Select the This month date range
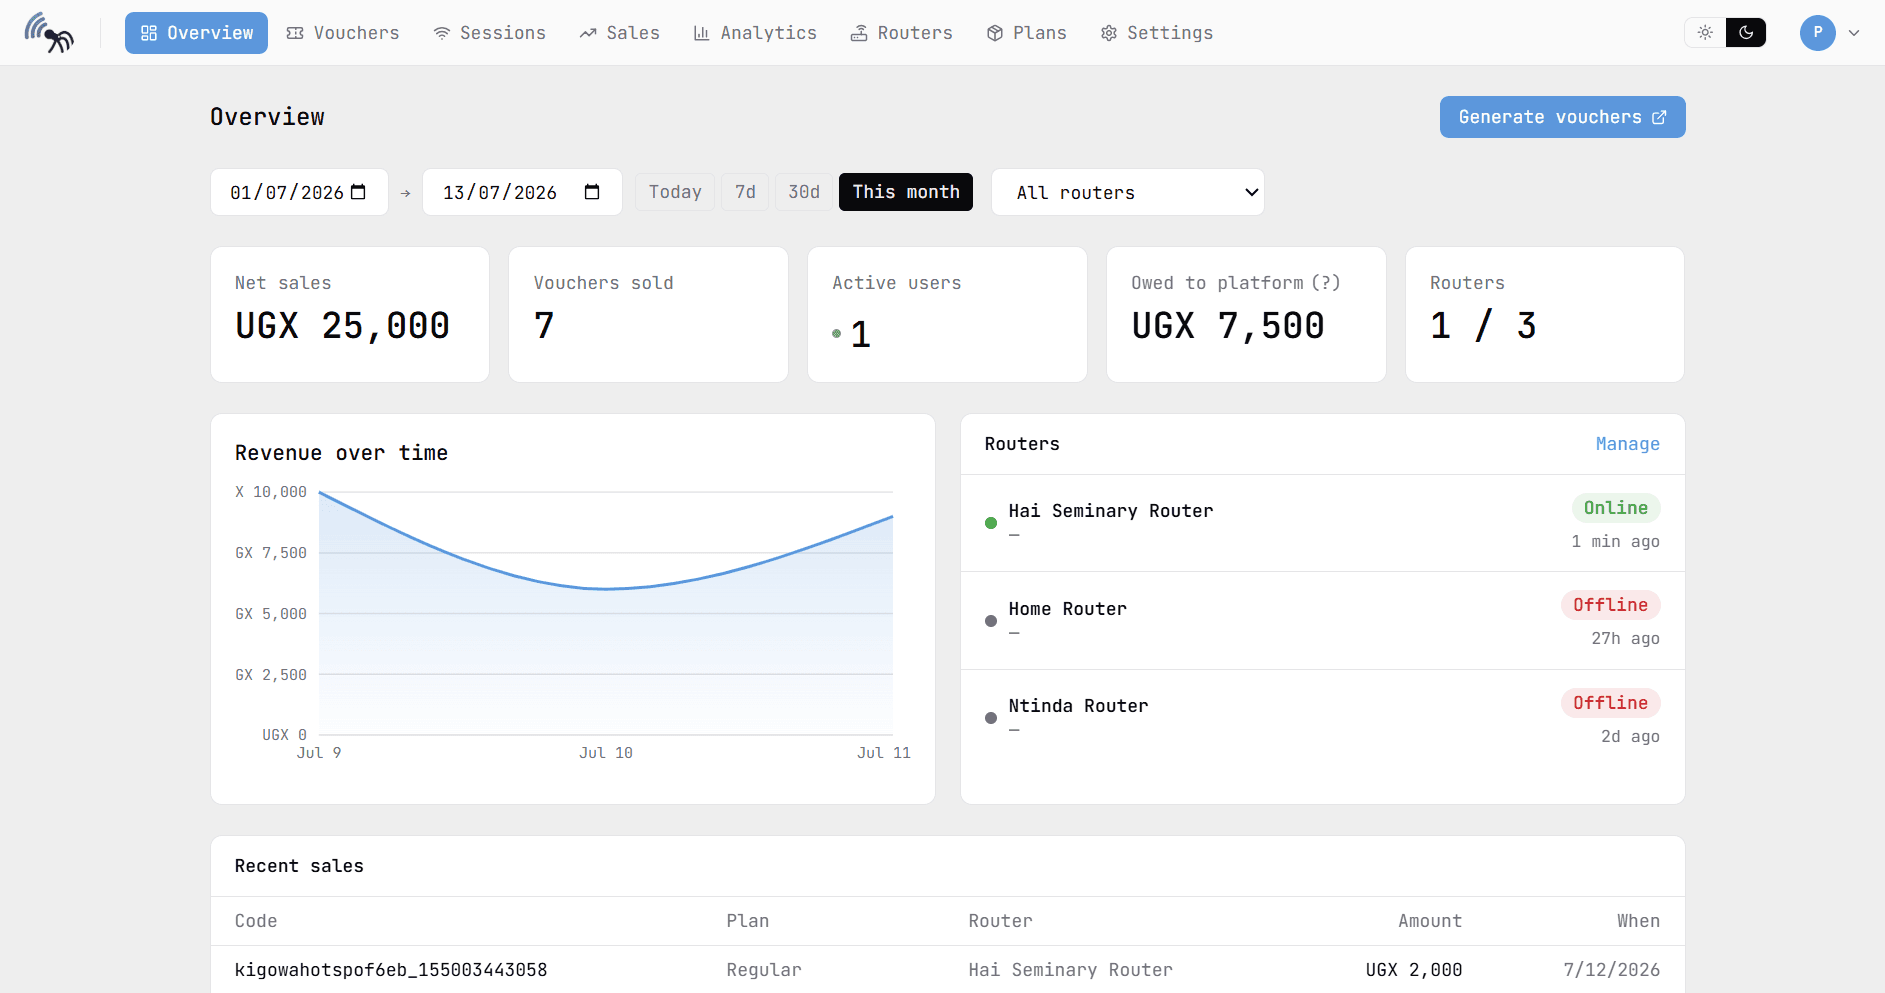The height and width of the screenshot is (993, 1885). (x=906, y=192)
